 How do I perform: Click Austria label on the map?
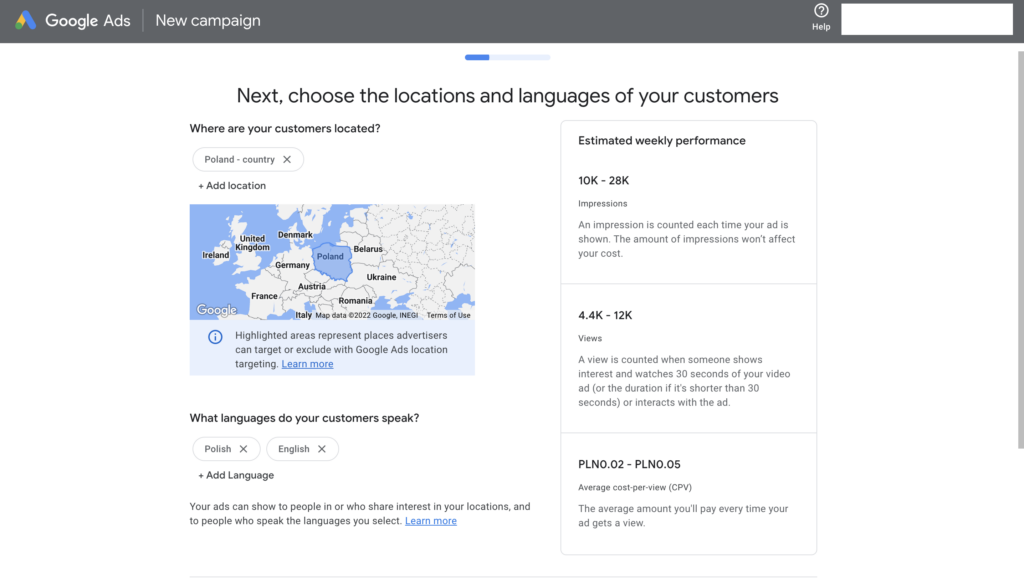(x=312, y=287)
